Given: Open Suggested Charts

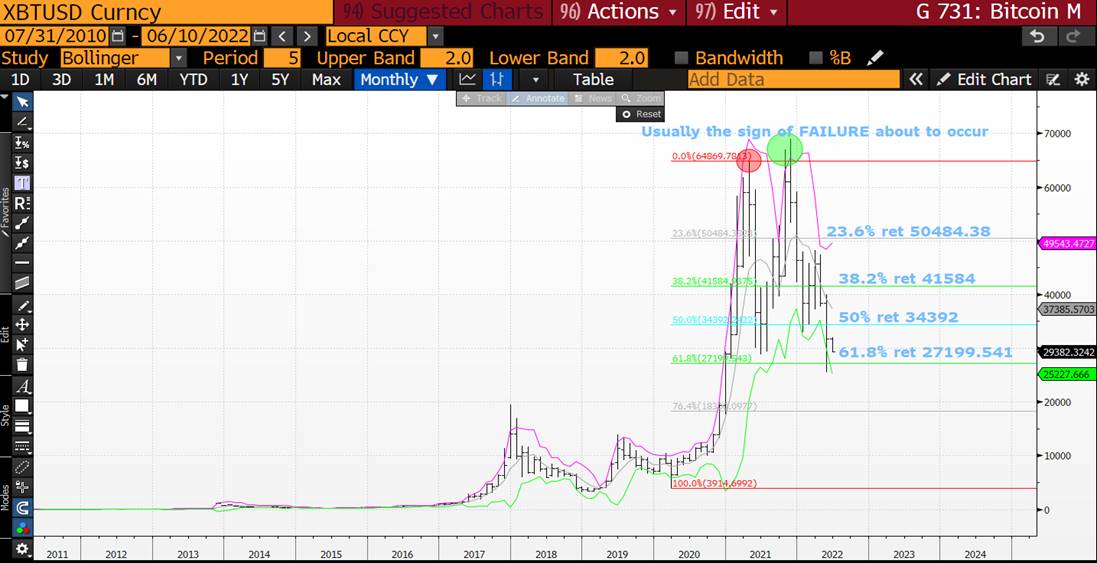Looking at the screenshot, I should pyautogui.click(x=442, y=12).
